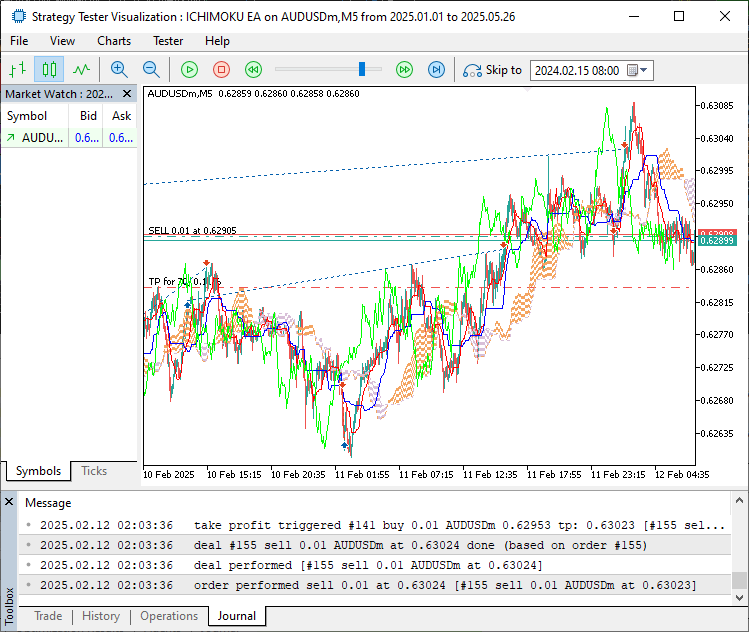Open the History tab in Toolbox
Image resolution: width=749 pixels, height=632 pixels.
100,616
